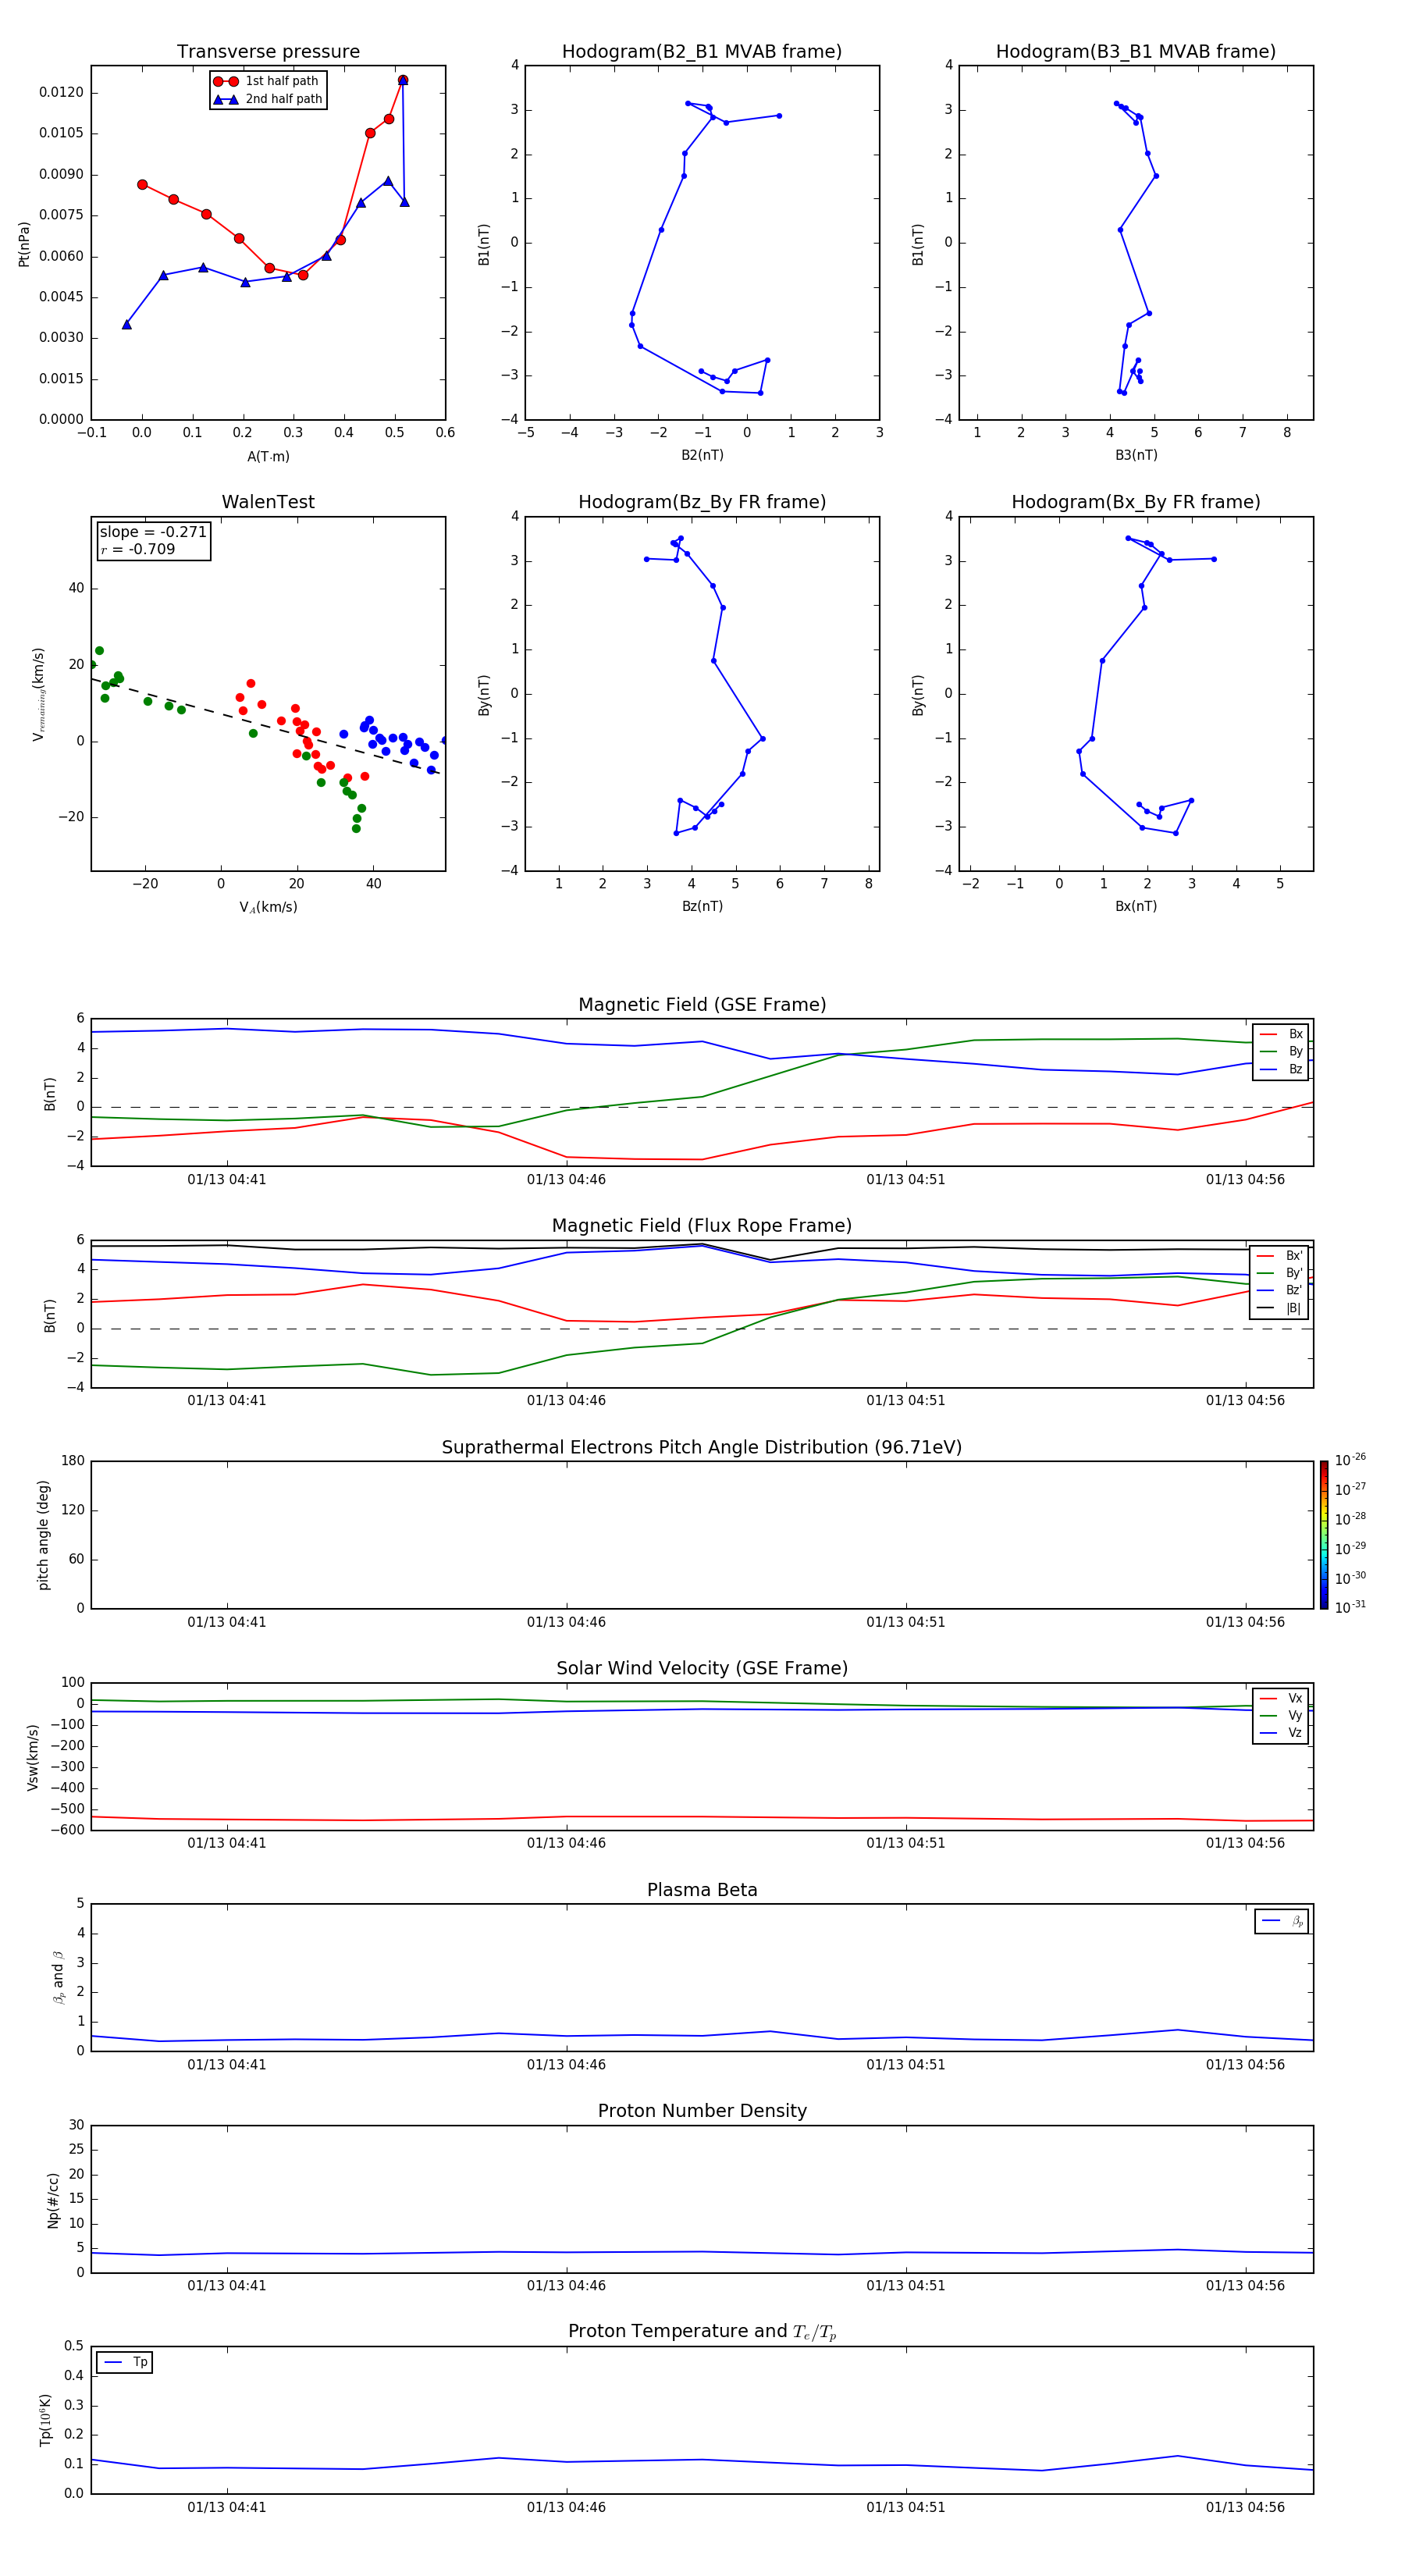1405x2576 pixels.
Task: Click "Bx'" legend entry in flux rope plot
Action: coord(1280,1256)
